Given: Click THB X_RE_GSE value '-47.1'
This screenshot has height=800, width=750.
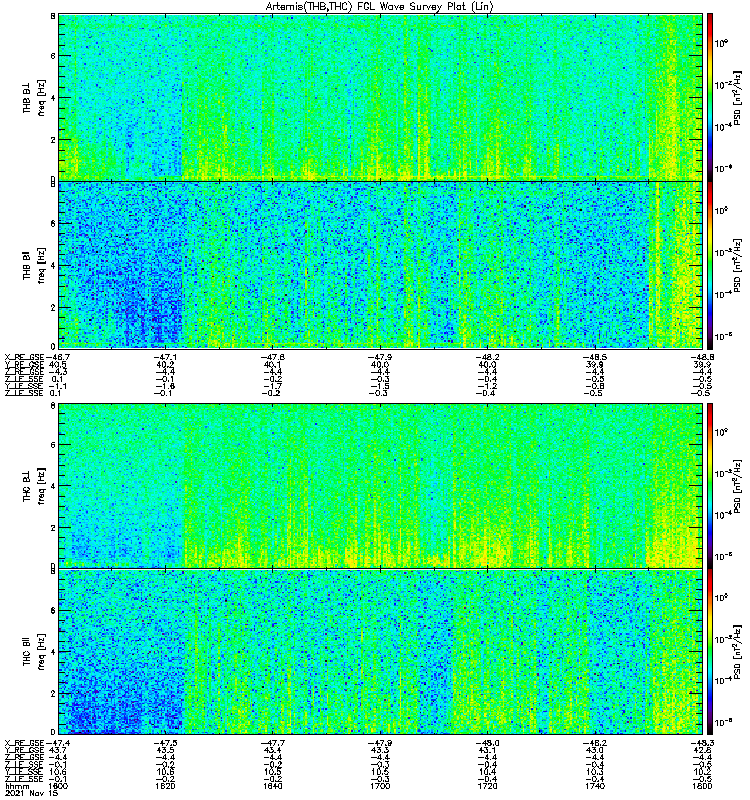Looking at the screenshot, I should [x=165, y=357].
